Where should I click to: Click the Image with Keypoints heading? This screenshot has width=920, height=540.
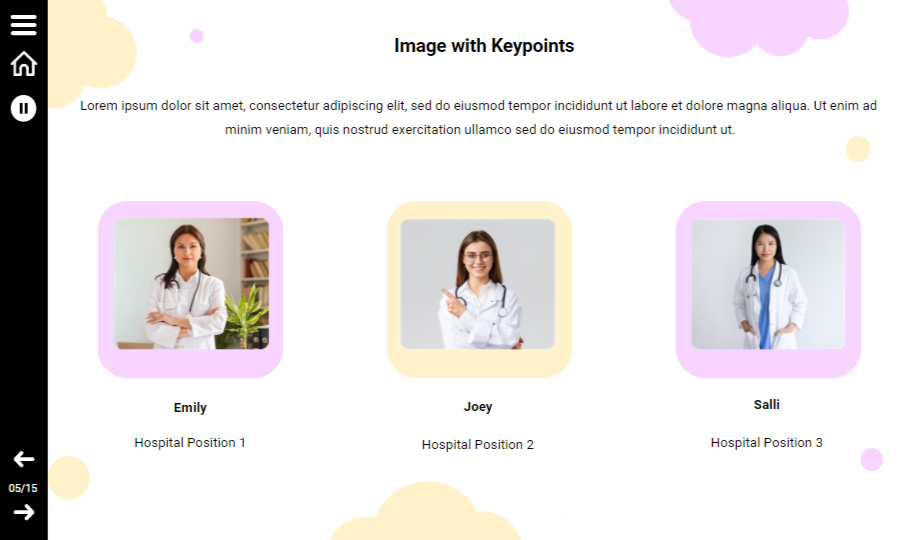click(484, 46)
